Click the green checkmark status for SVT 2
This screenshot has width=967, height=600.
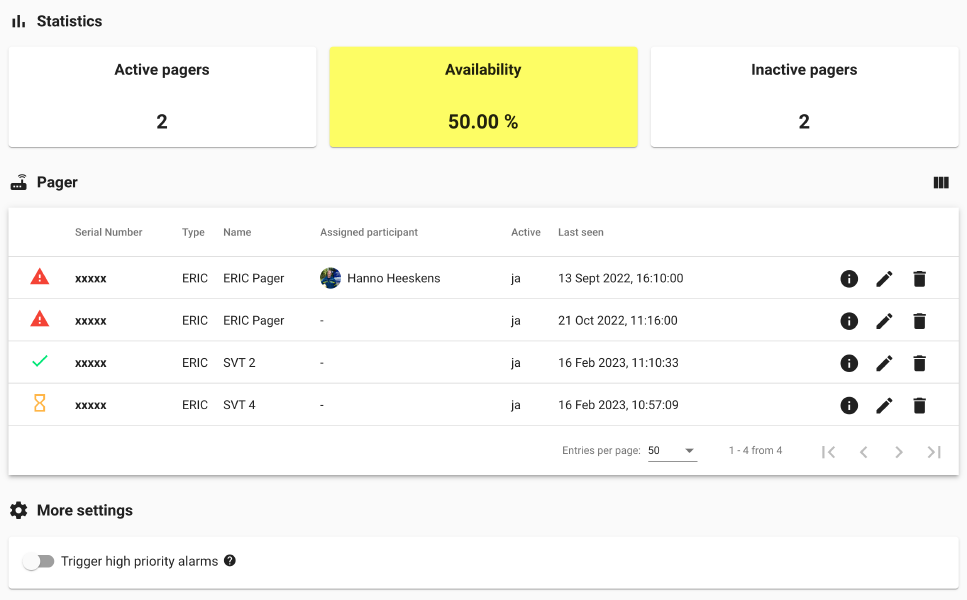pos(40,362)
